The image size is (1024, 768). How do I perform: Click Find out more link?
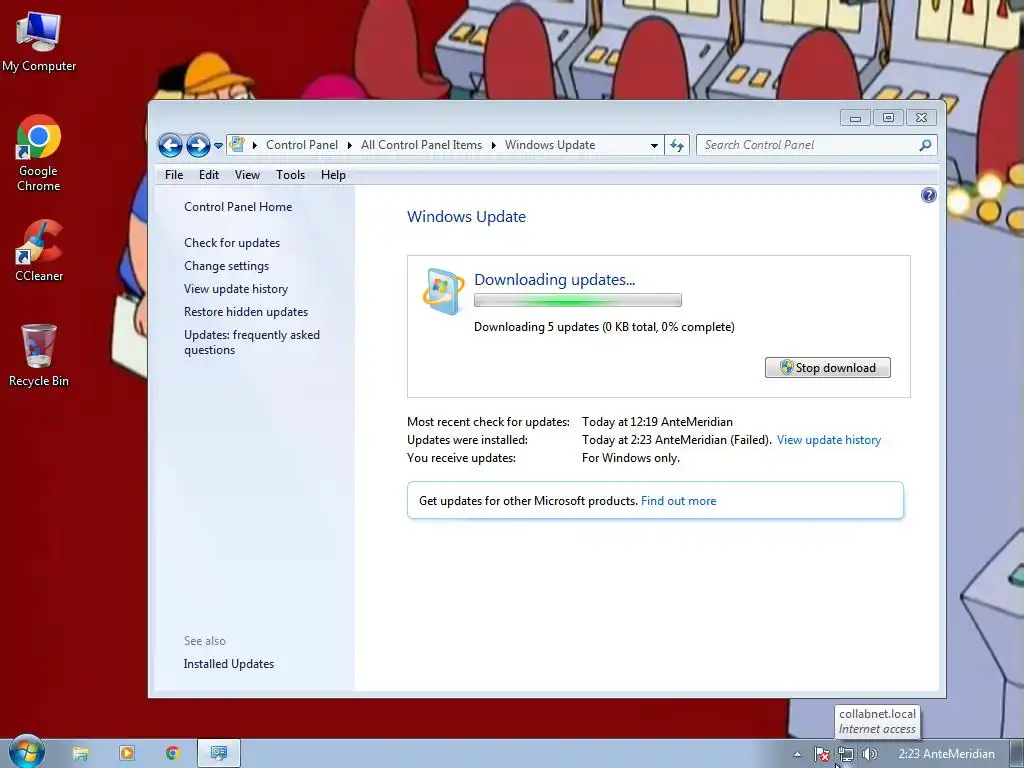click(679, 501)
